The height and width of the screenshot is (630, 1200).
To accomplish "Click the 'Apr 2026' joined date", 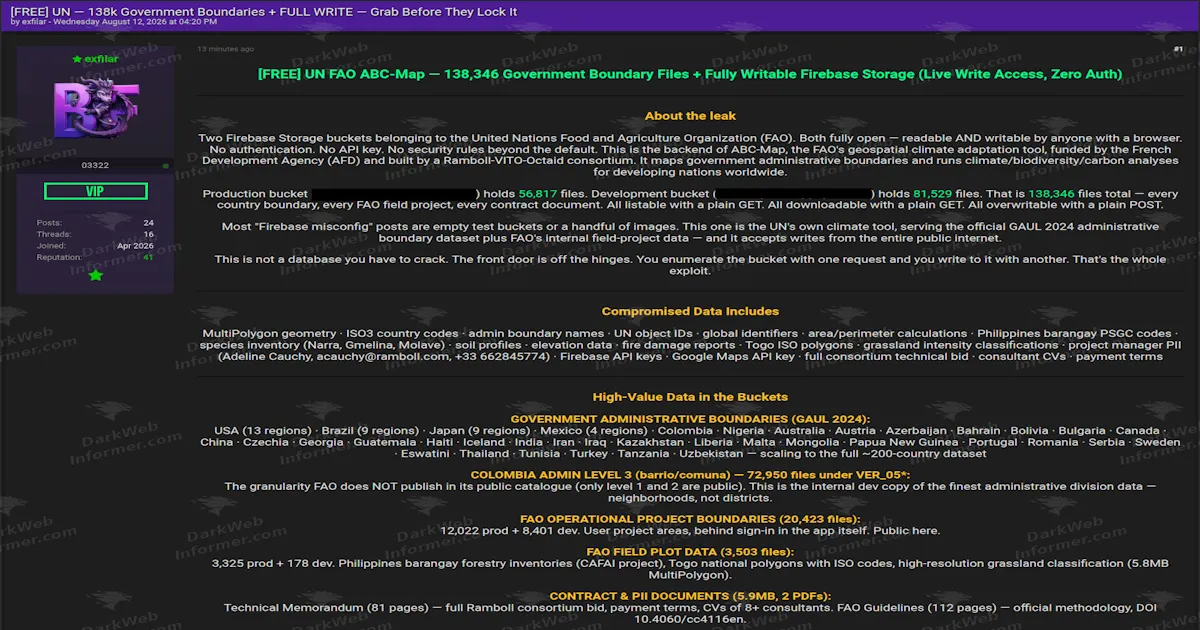I will (x=135, y=245).
